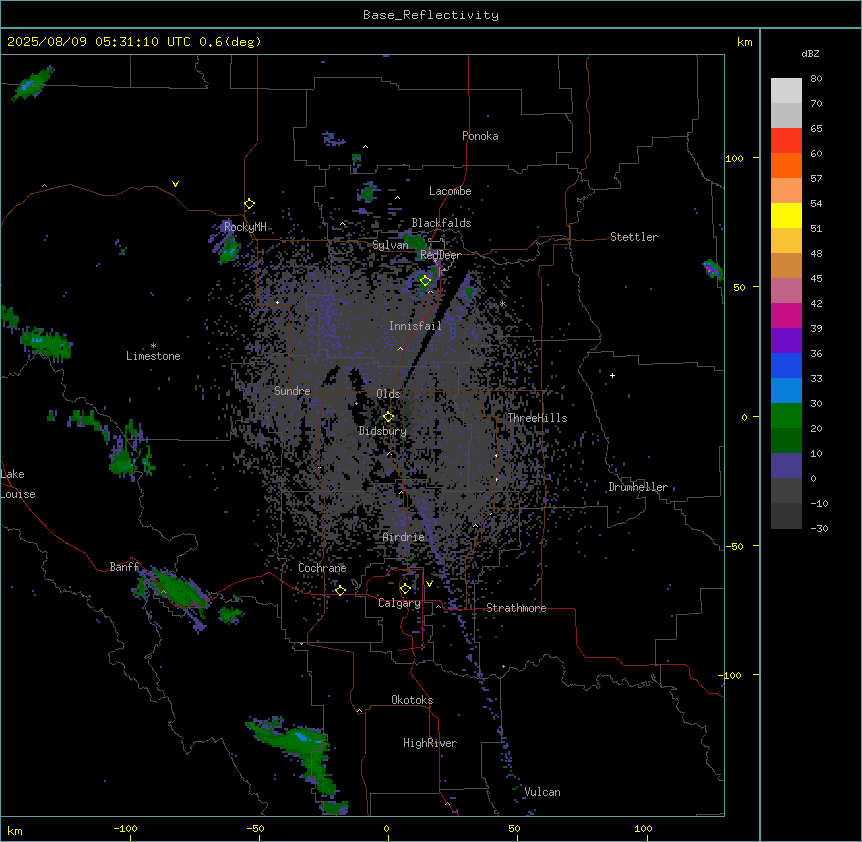This screenshot has height=842, width=862.
Task: Click the dBZ legend heading
Action: pyautogui.click(x=810, y=53)
